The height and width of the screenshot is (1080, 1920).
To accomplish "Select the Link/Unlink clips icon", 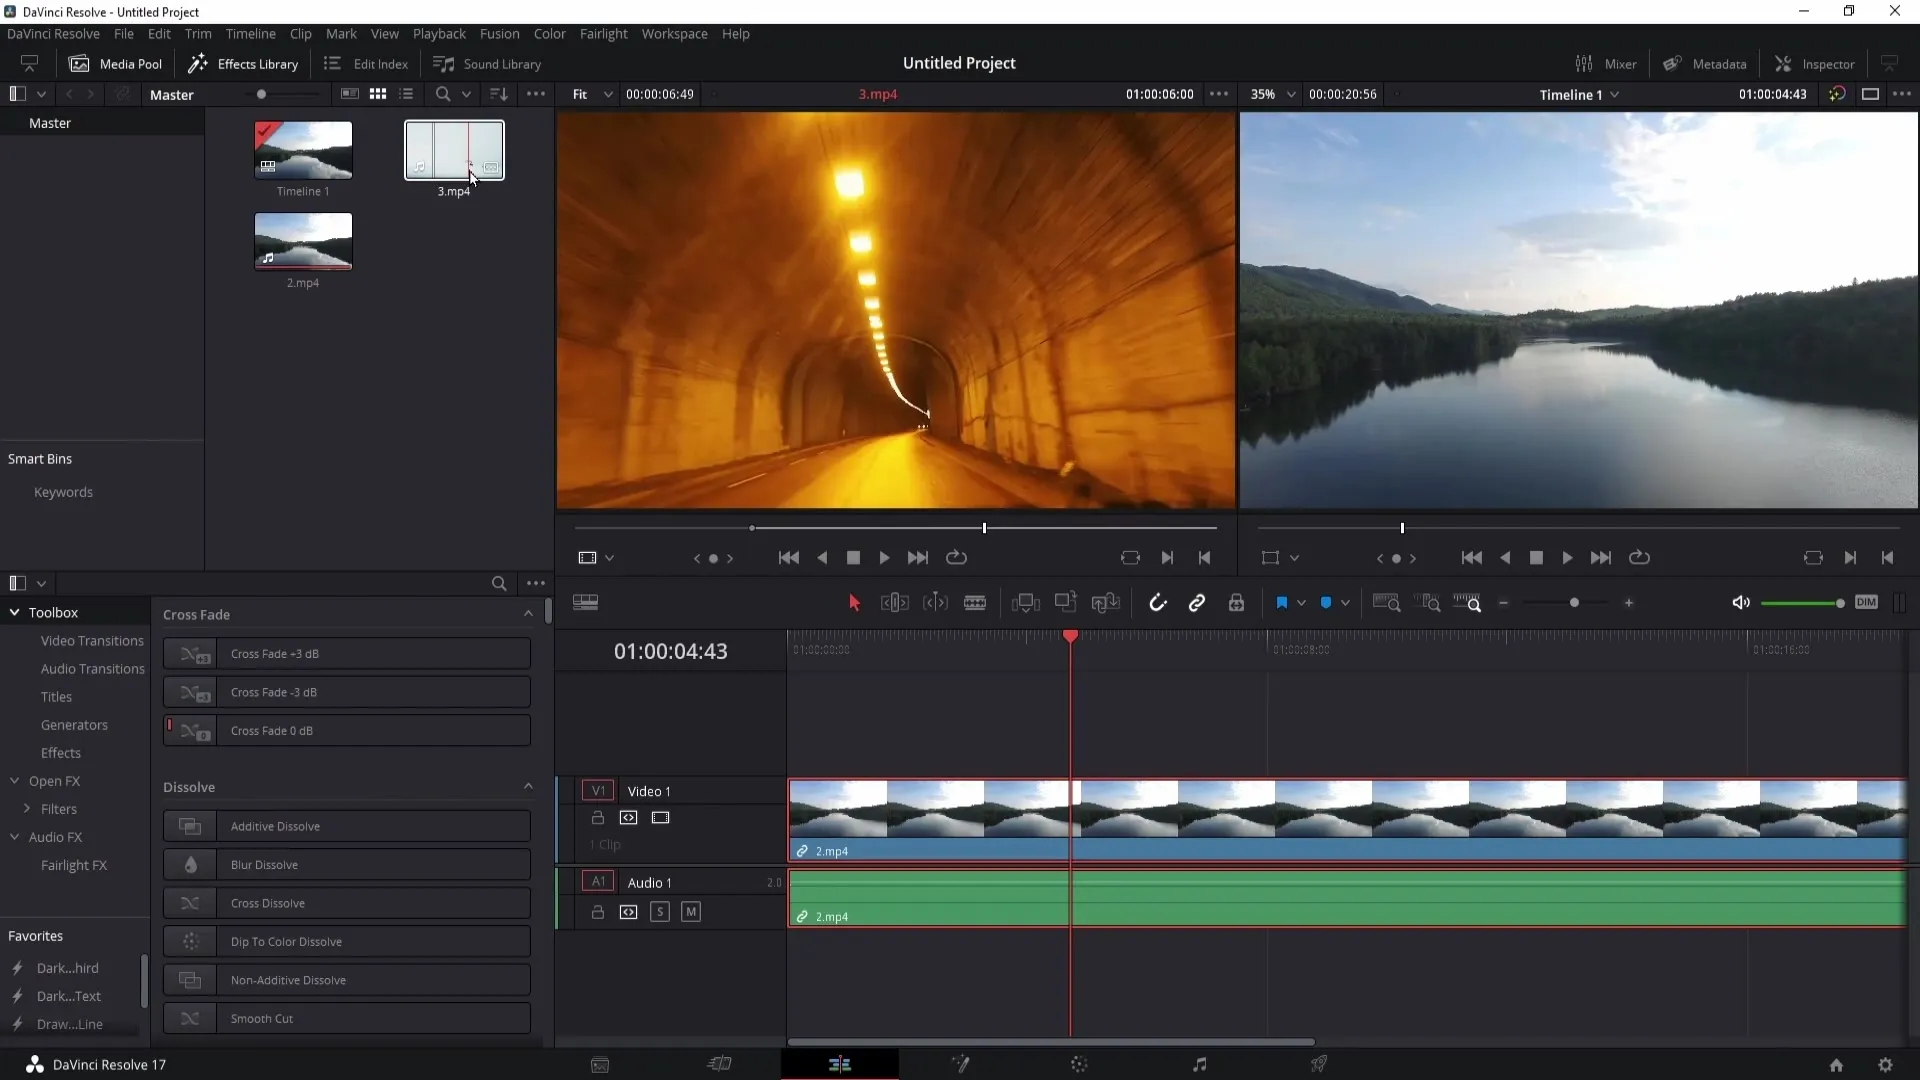I will (x=1197, y=604).
